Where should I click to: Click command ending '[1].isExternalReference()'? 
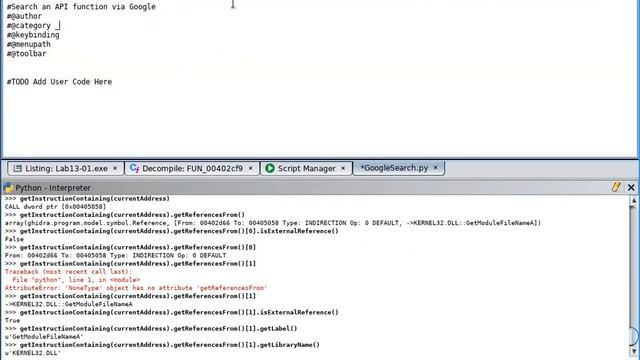[x=172, y=312]
